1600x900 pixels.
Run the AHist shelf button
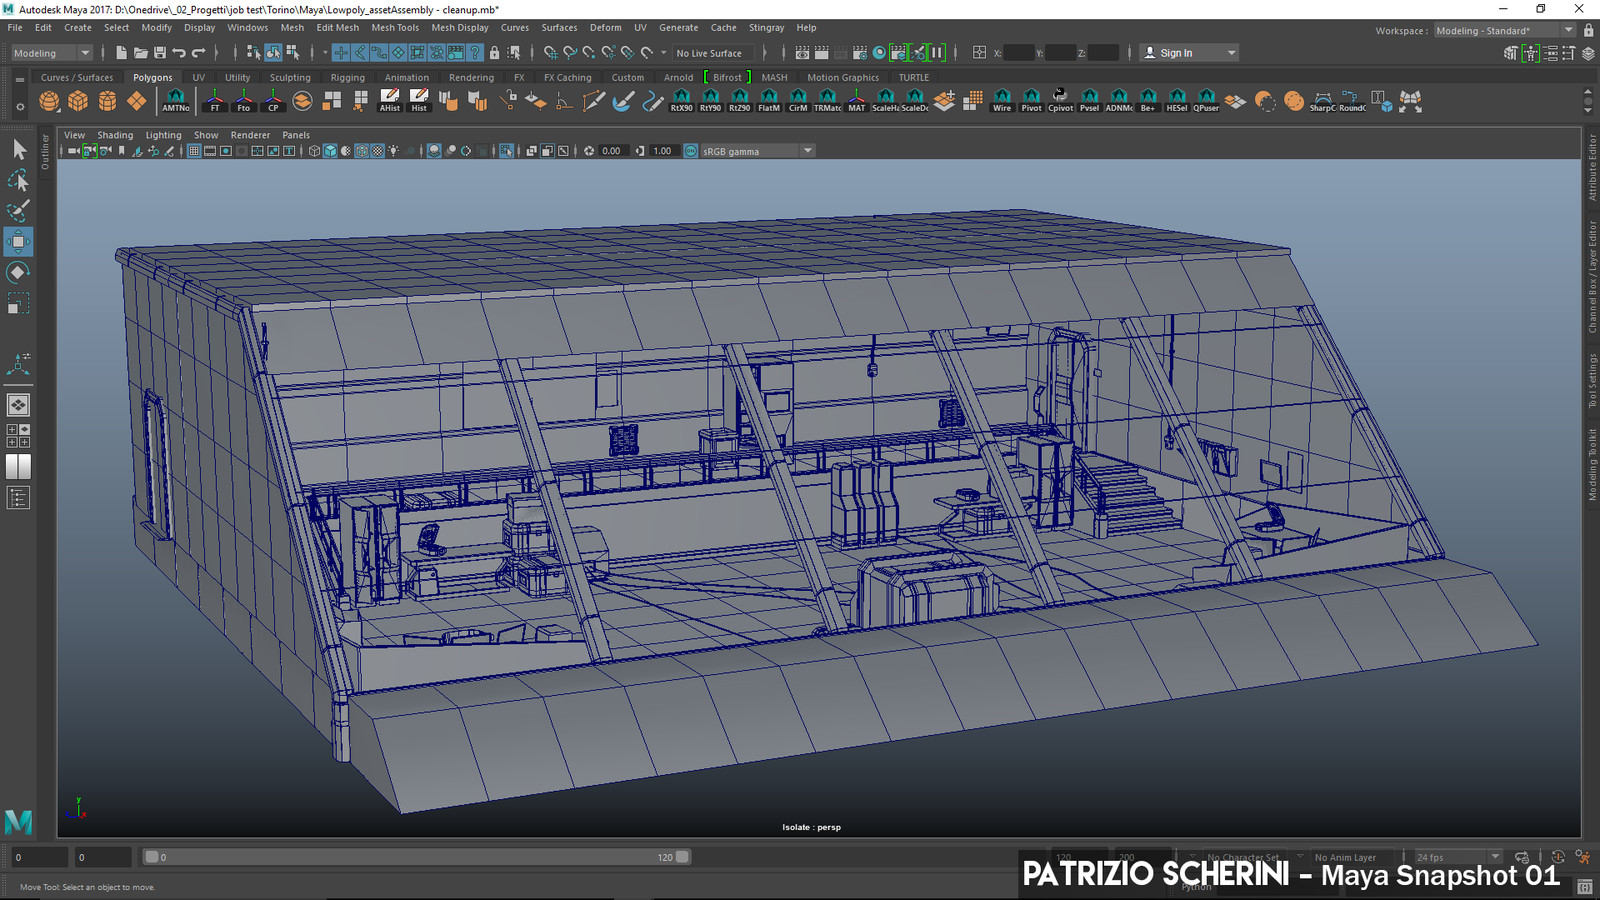[x=390, y=101]
